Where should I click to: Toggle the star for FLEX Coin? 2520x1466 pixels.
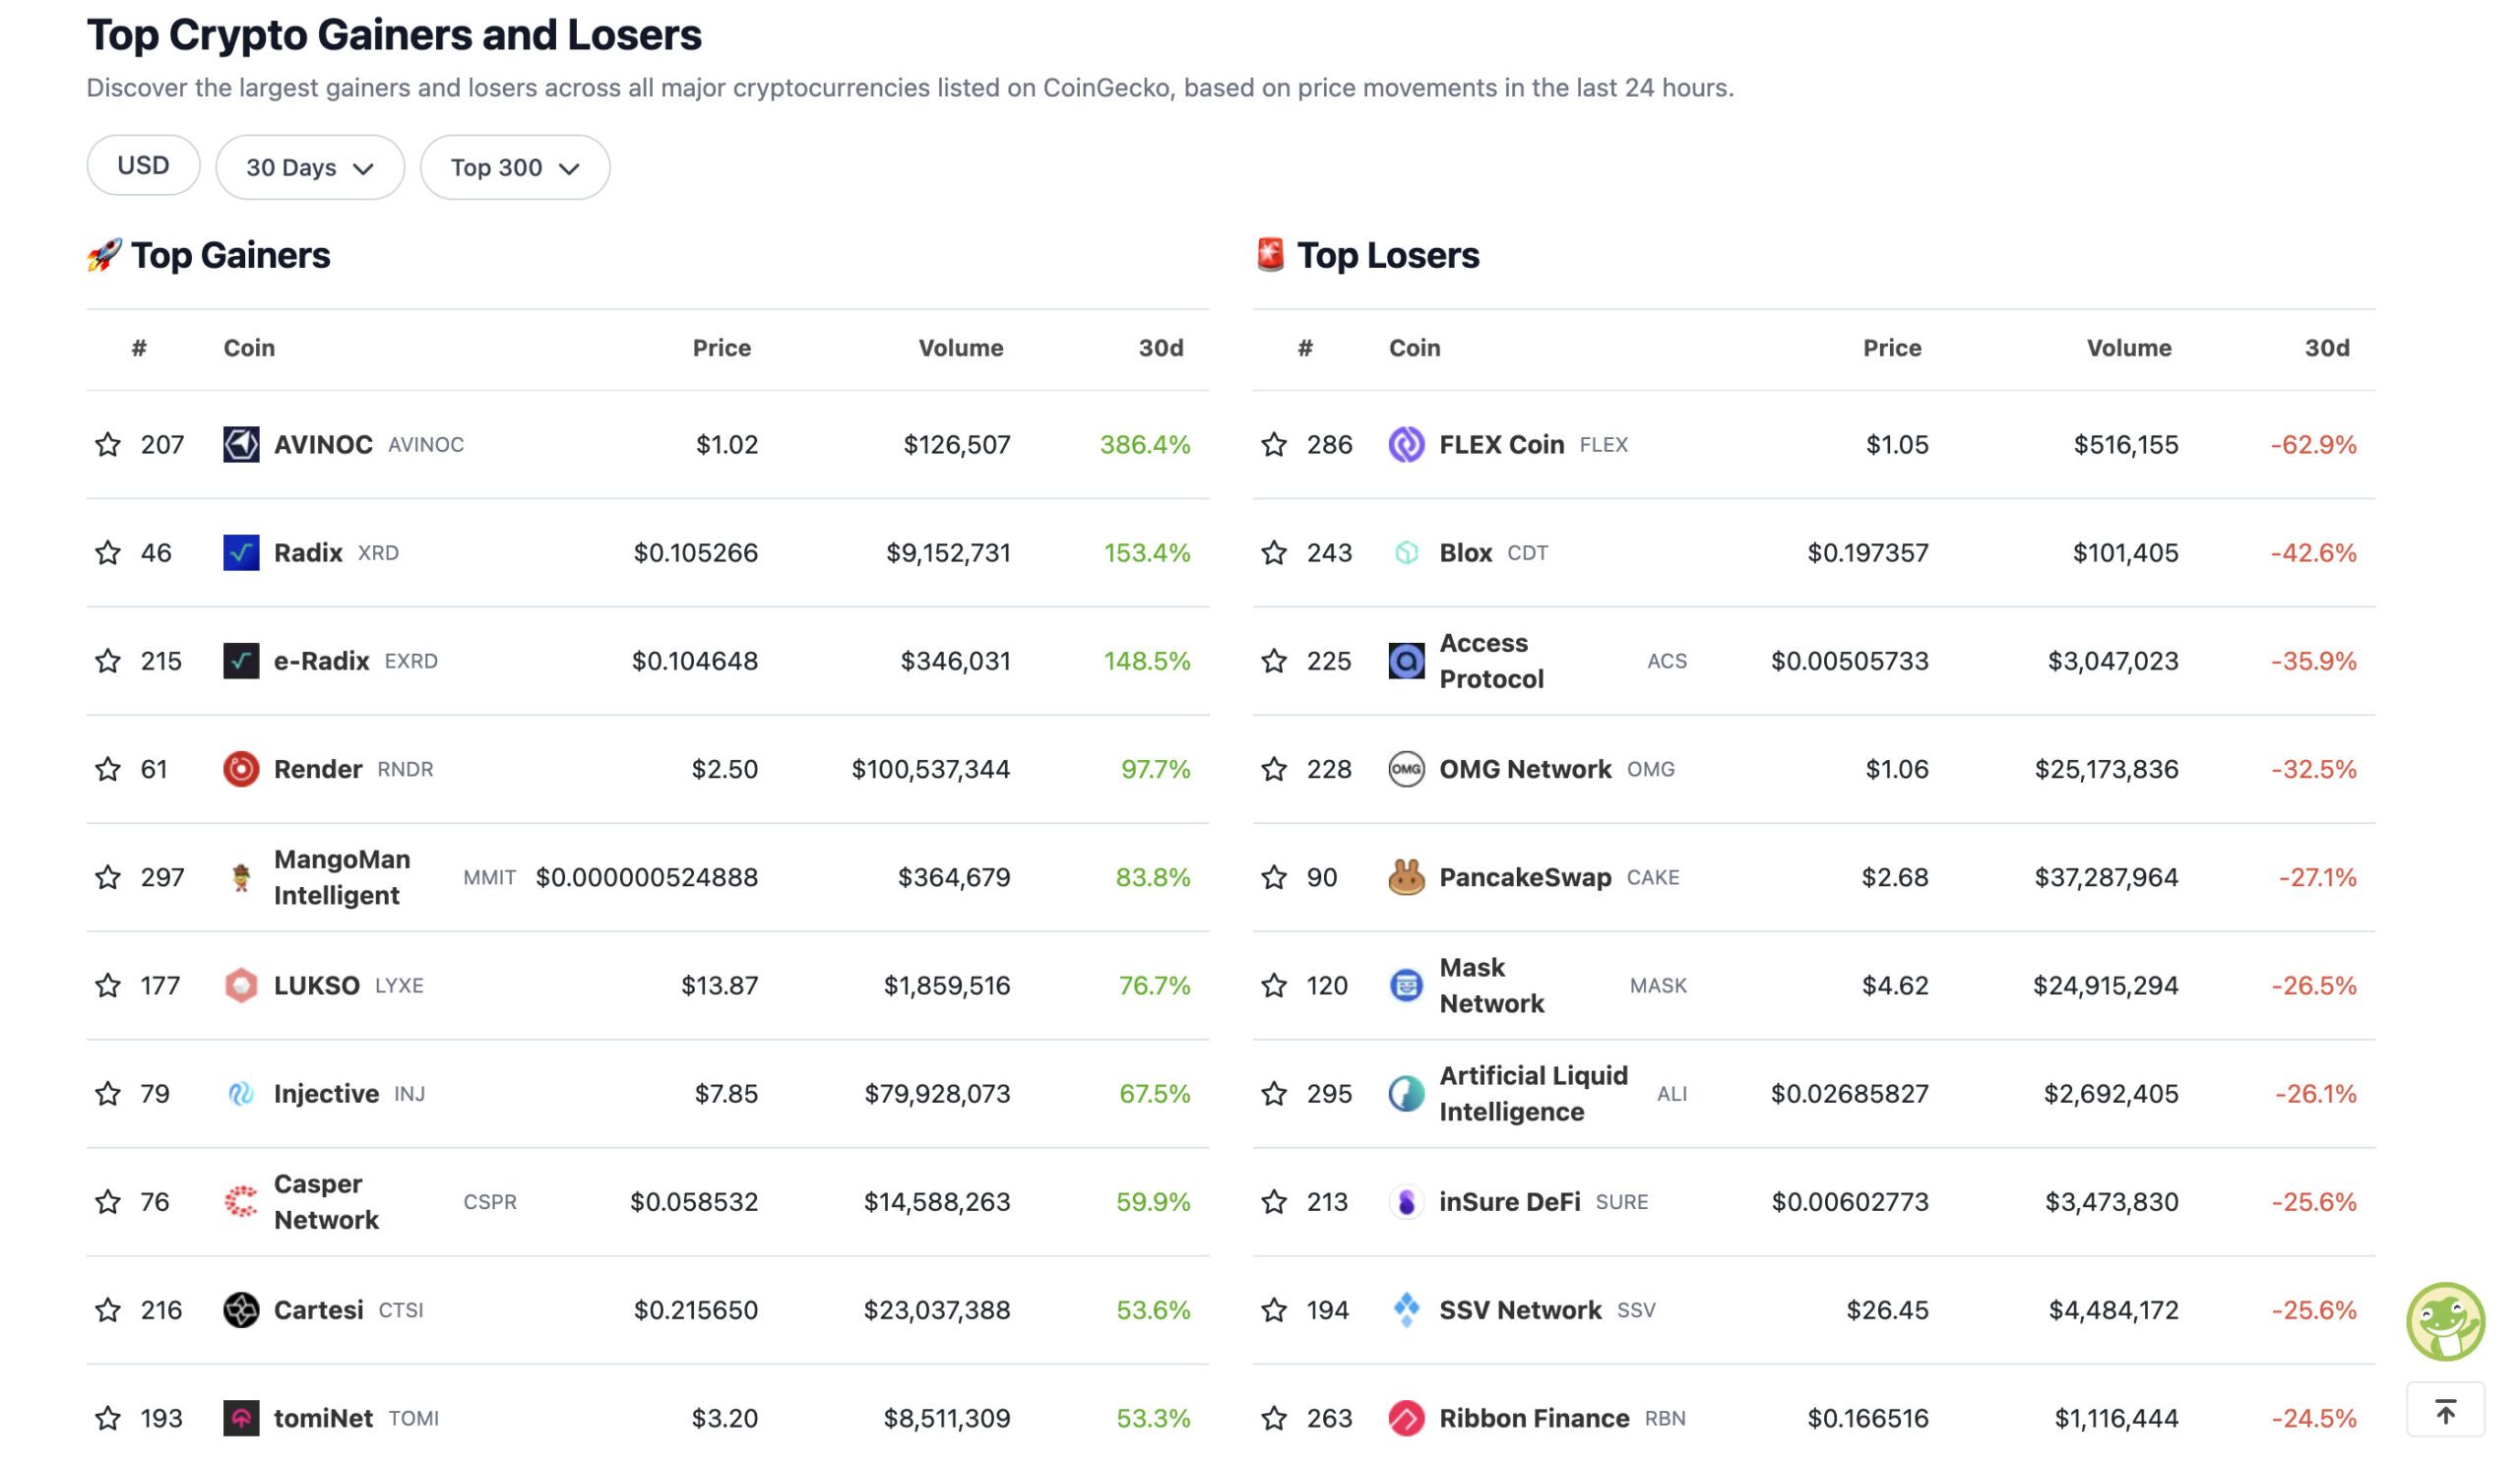click(1273, 444)
